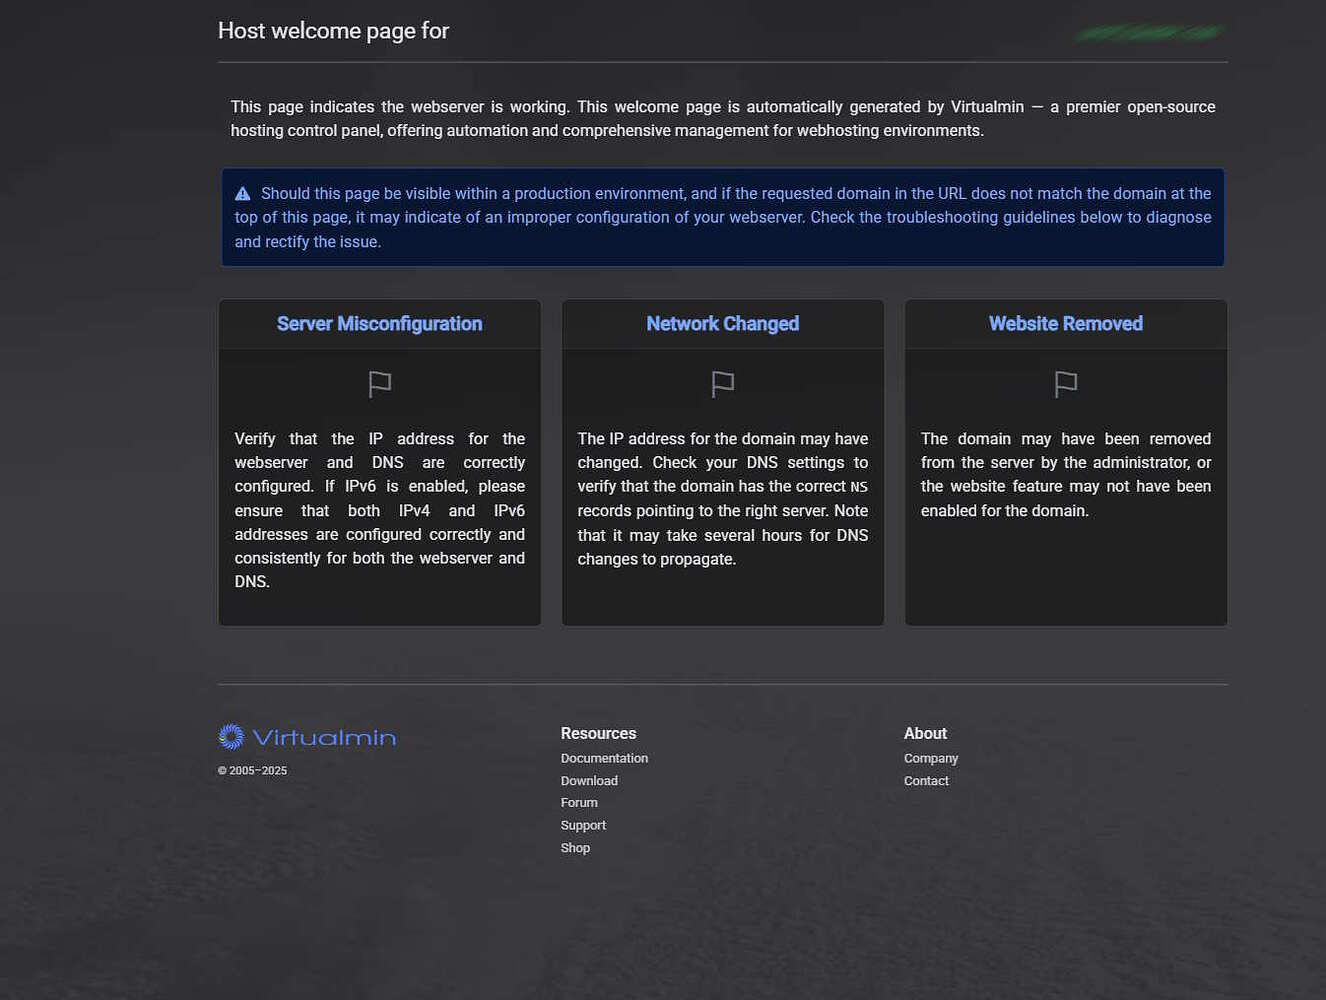The image size is (1326, 1000).
Task: Click the flag icon under Network Changed
Action: (722, 384)
